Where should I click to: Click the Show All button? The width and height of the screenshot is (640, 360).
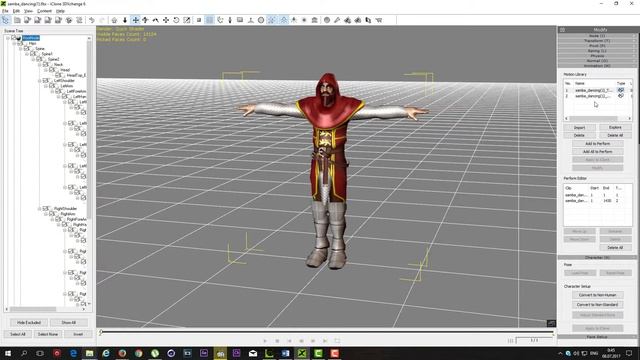click(69, 322)
